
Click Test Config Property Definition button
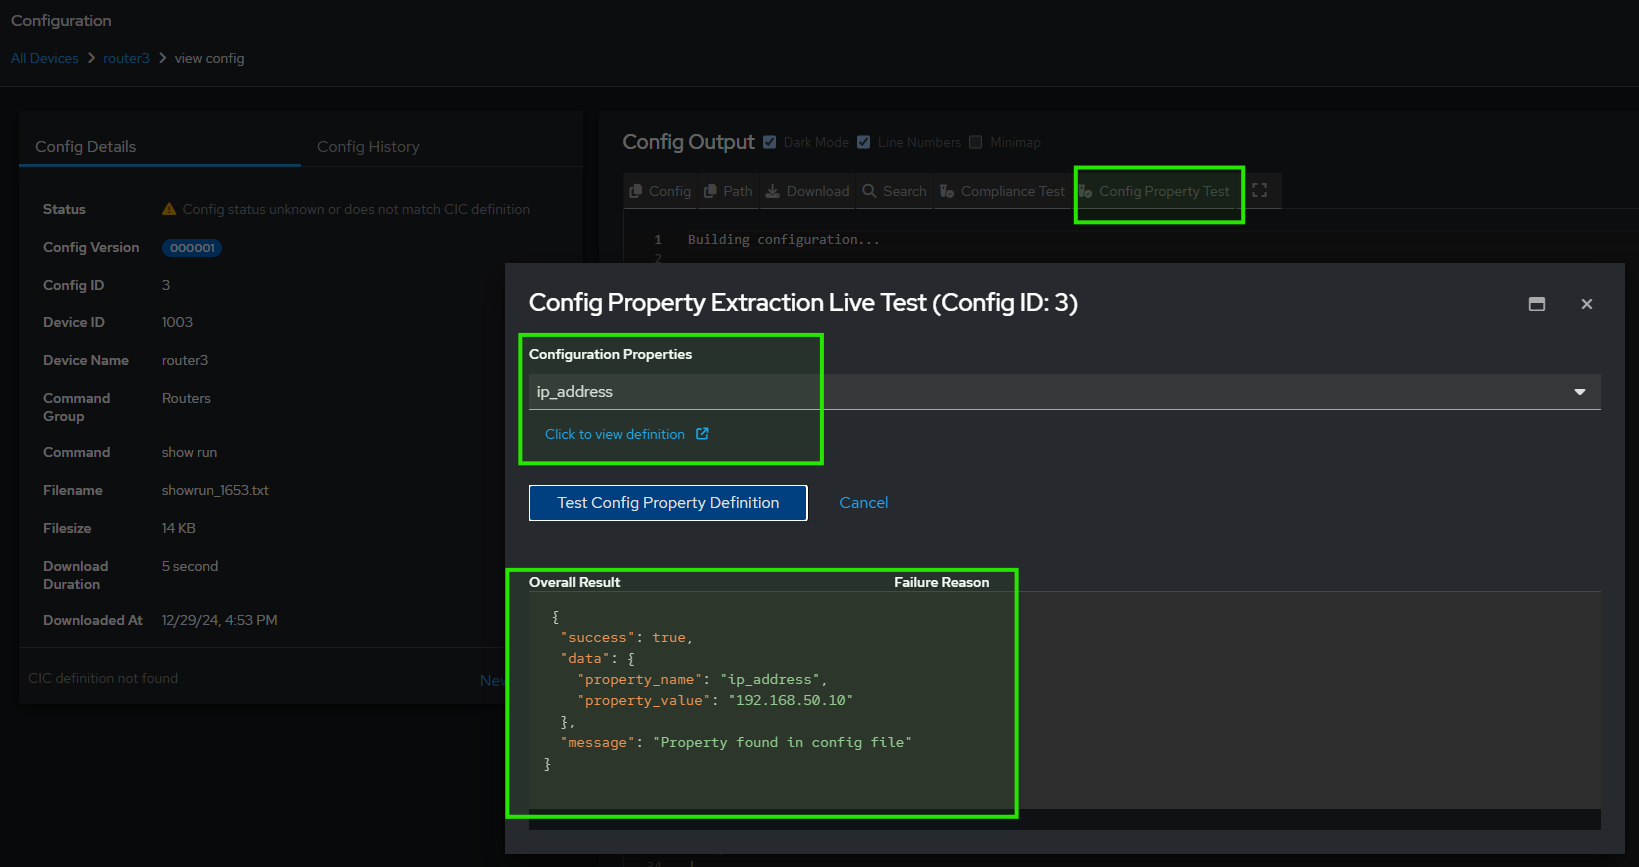(x=668, y=503)
